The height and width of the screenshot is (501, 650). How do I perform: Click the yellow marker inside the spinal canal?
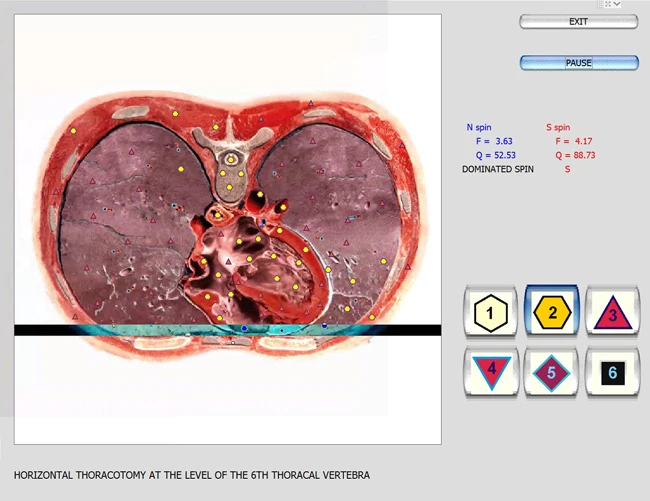[232, 157]
